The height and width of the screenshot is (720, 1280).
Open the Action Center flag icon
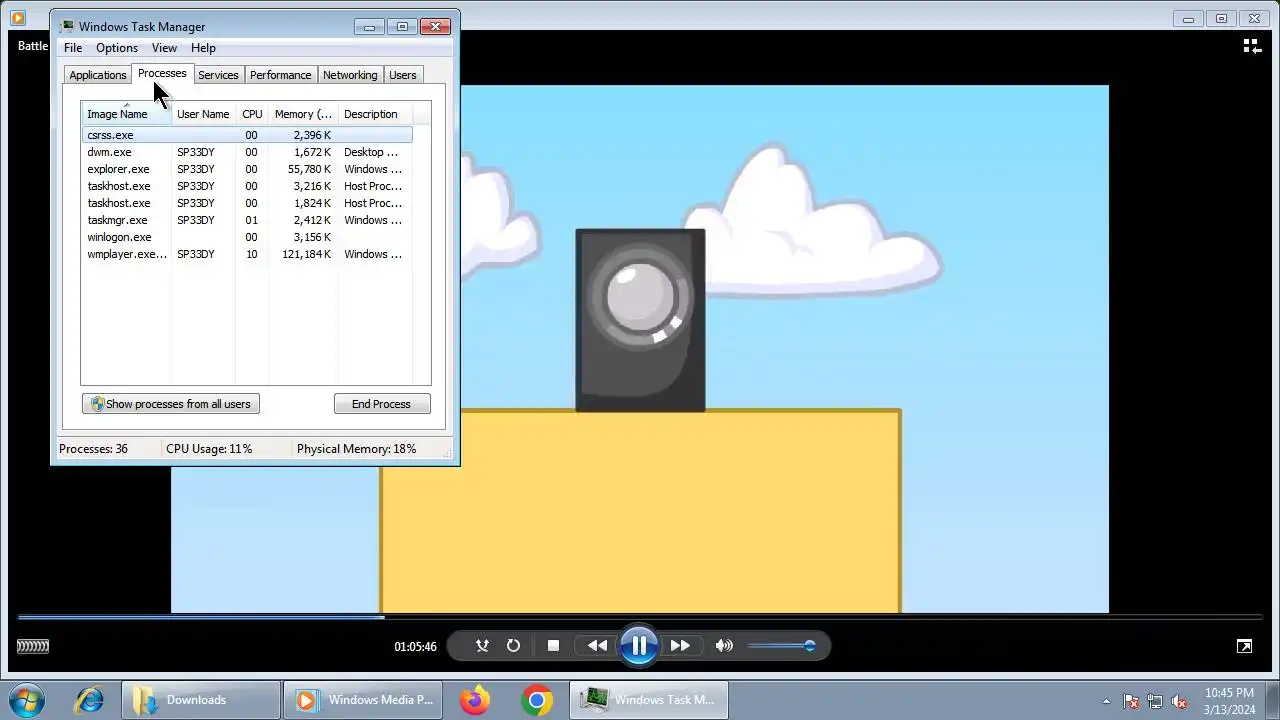[x=1131, y=701]
